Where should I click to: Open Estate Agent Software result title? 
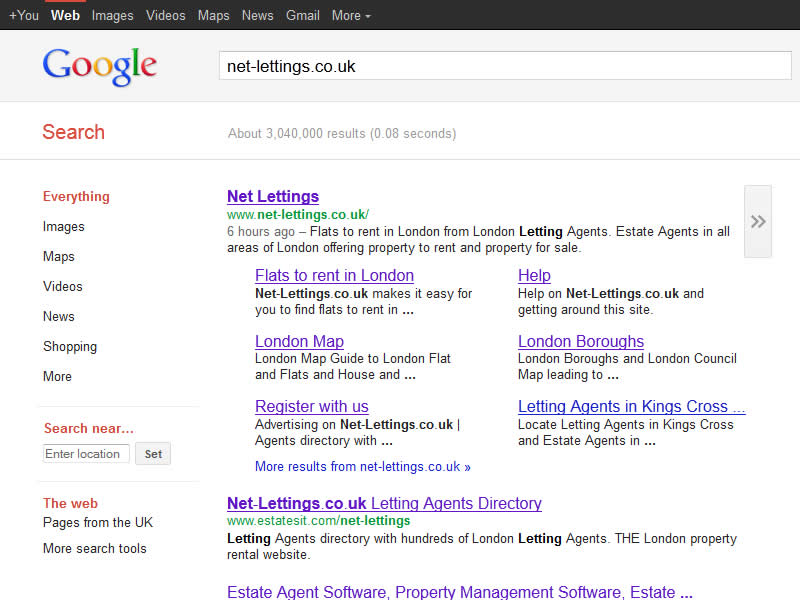(460, 592)
